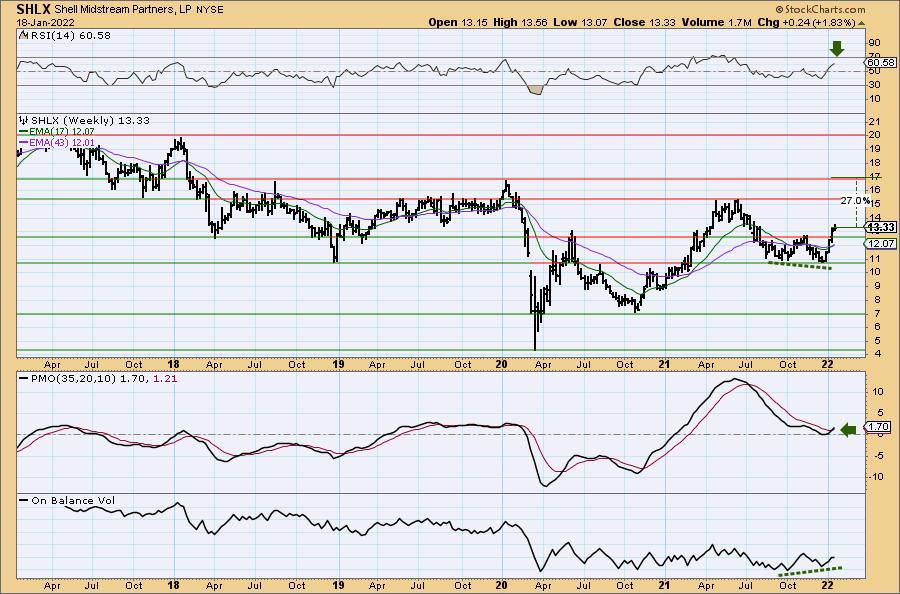
Task: Click the -10 level on PMO axis
Action: 875,476
